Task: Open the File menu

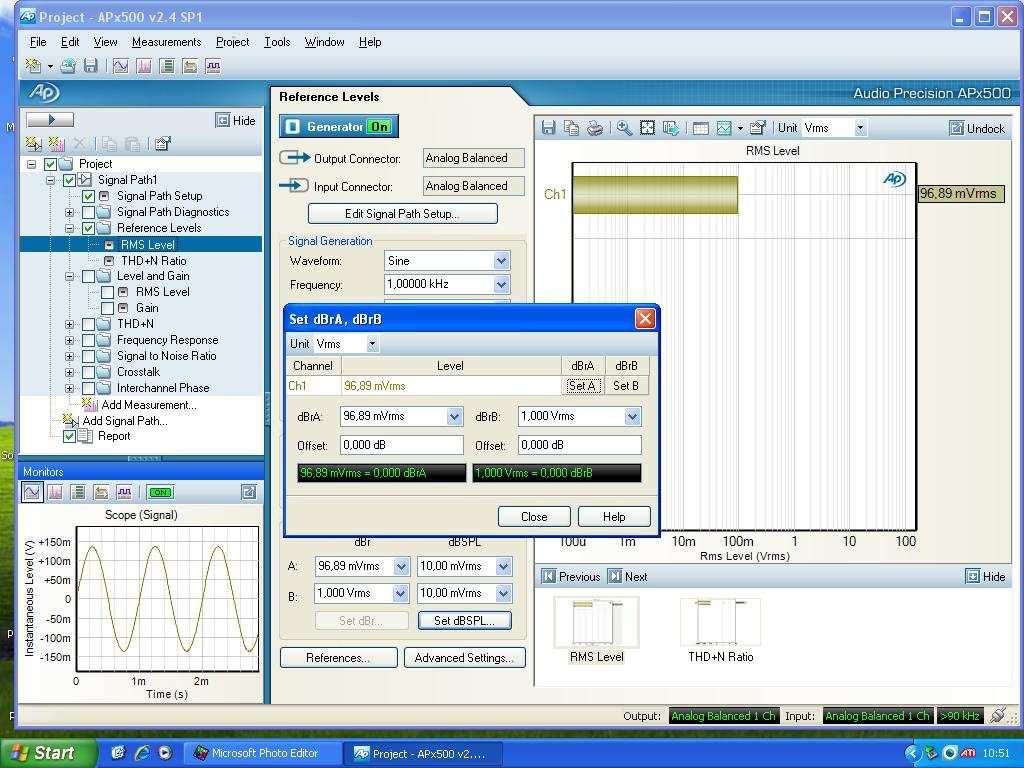Action: pos(38,42)
